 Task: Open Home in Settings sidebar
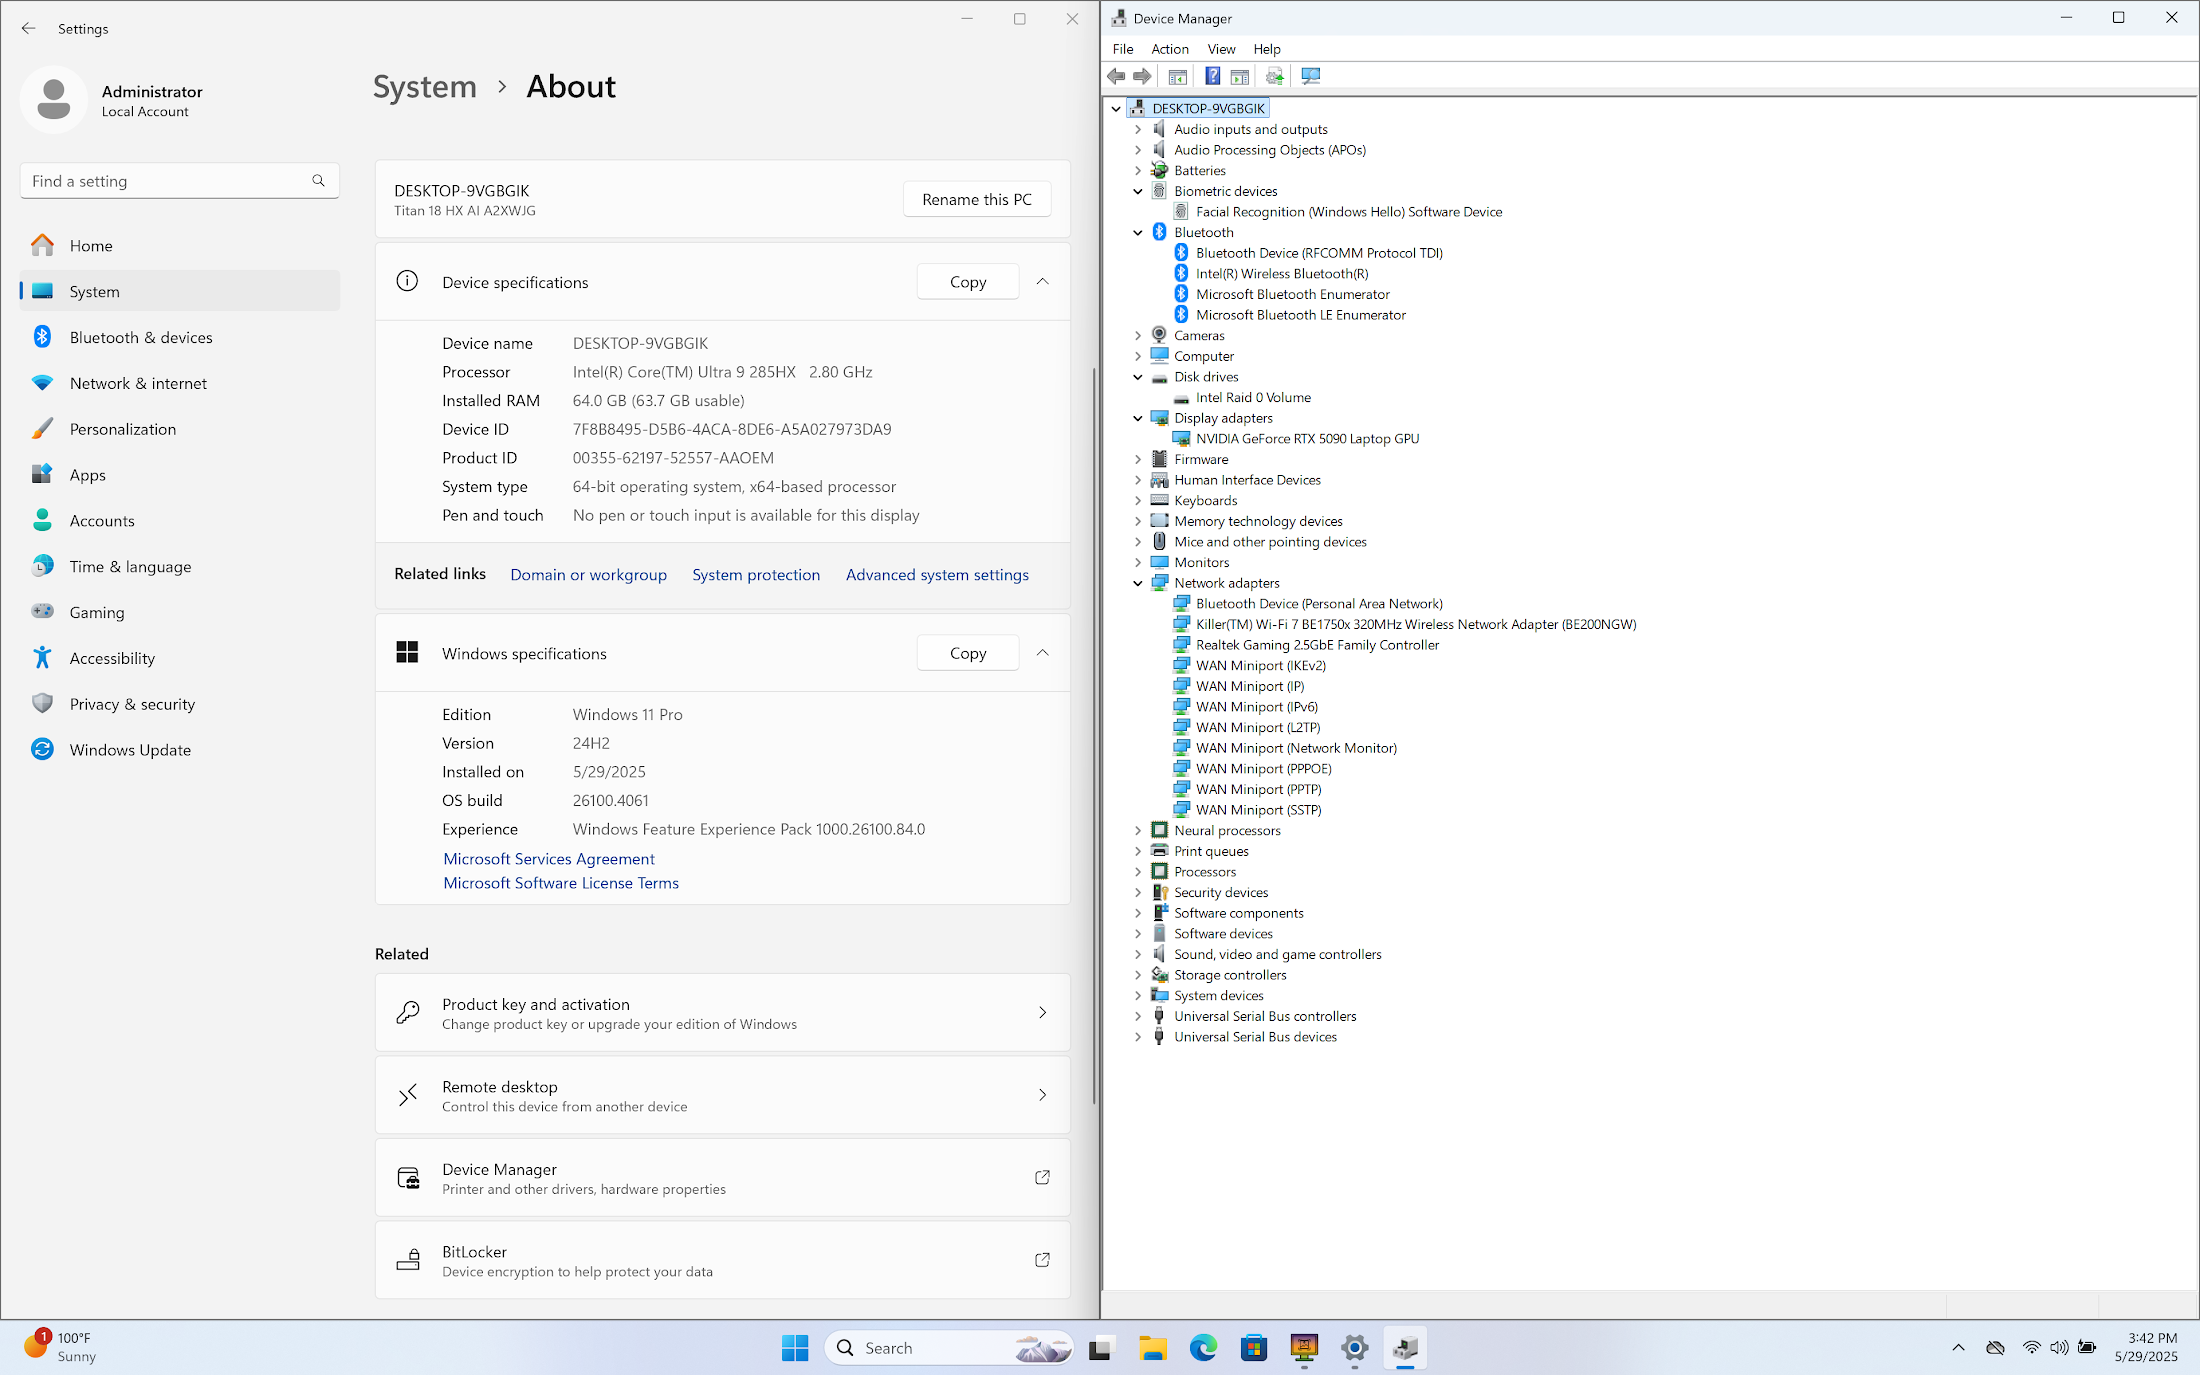[x=180, y=245]
